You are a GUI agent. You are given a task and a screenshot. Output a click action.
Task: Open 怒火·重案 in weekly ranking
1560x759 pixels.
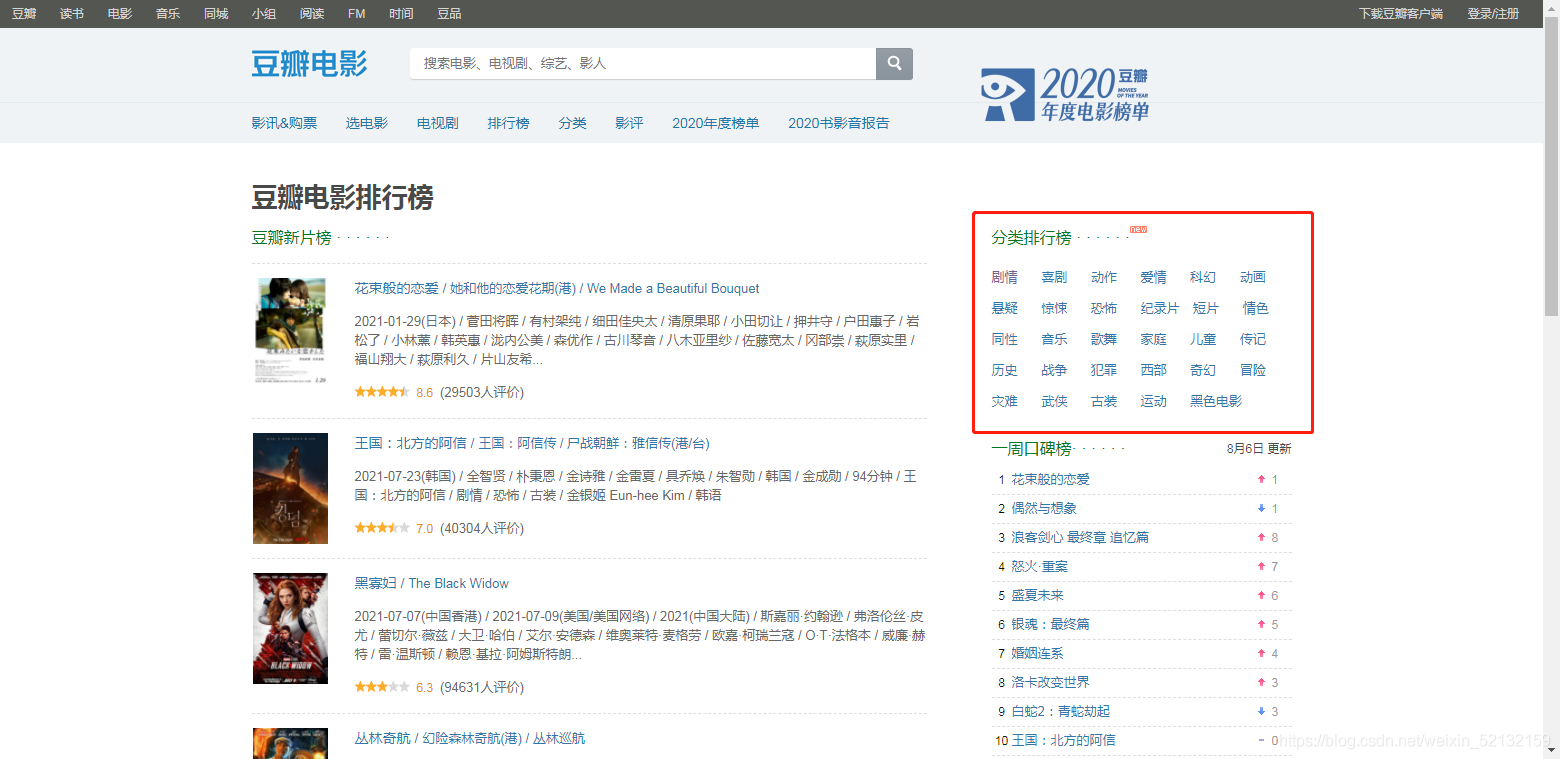pyautogui.click(x=1040, y=566)
